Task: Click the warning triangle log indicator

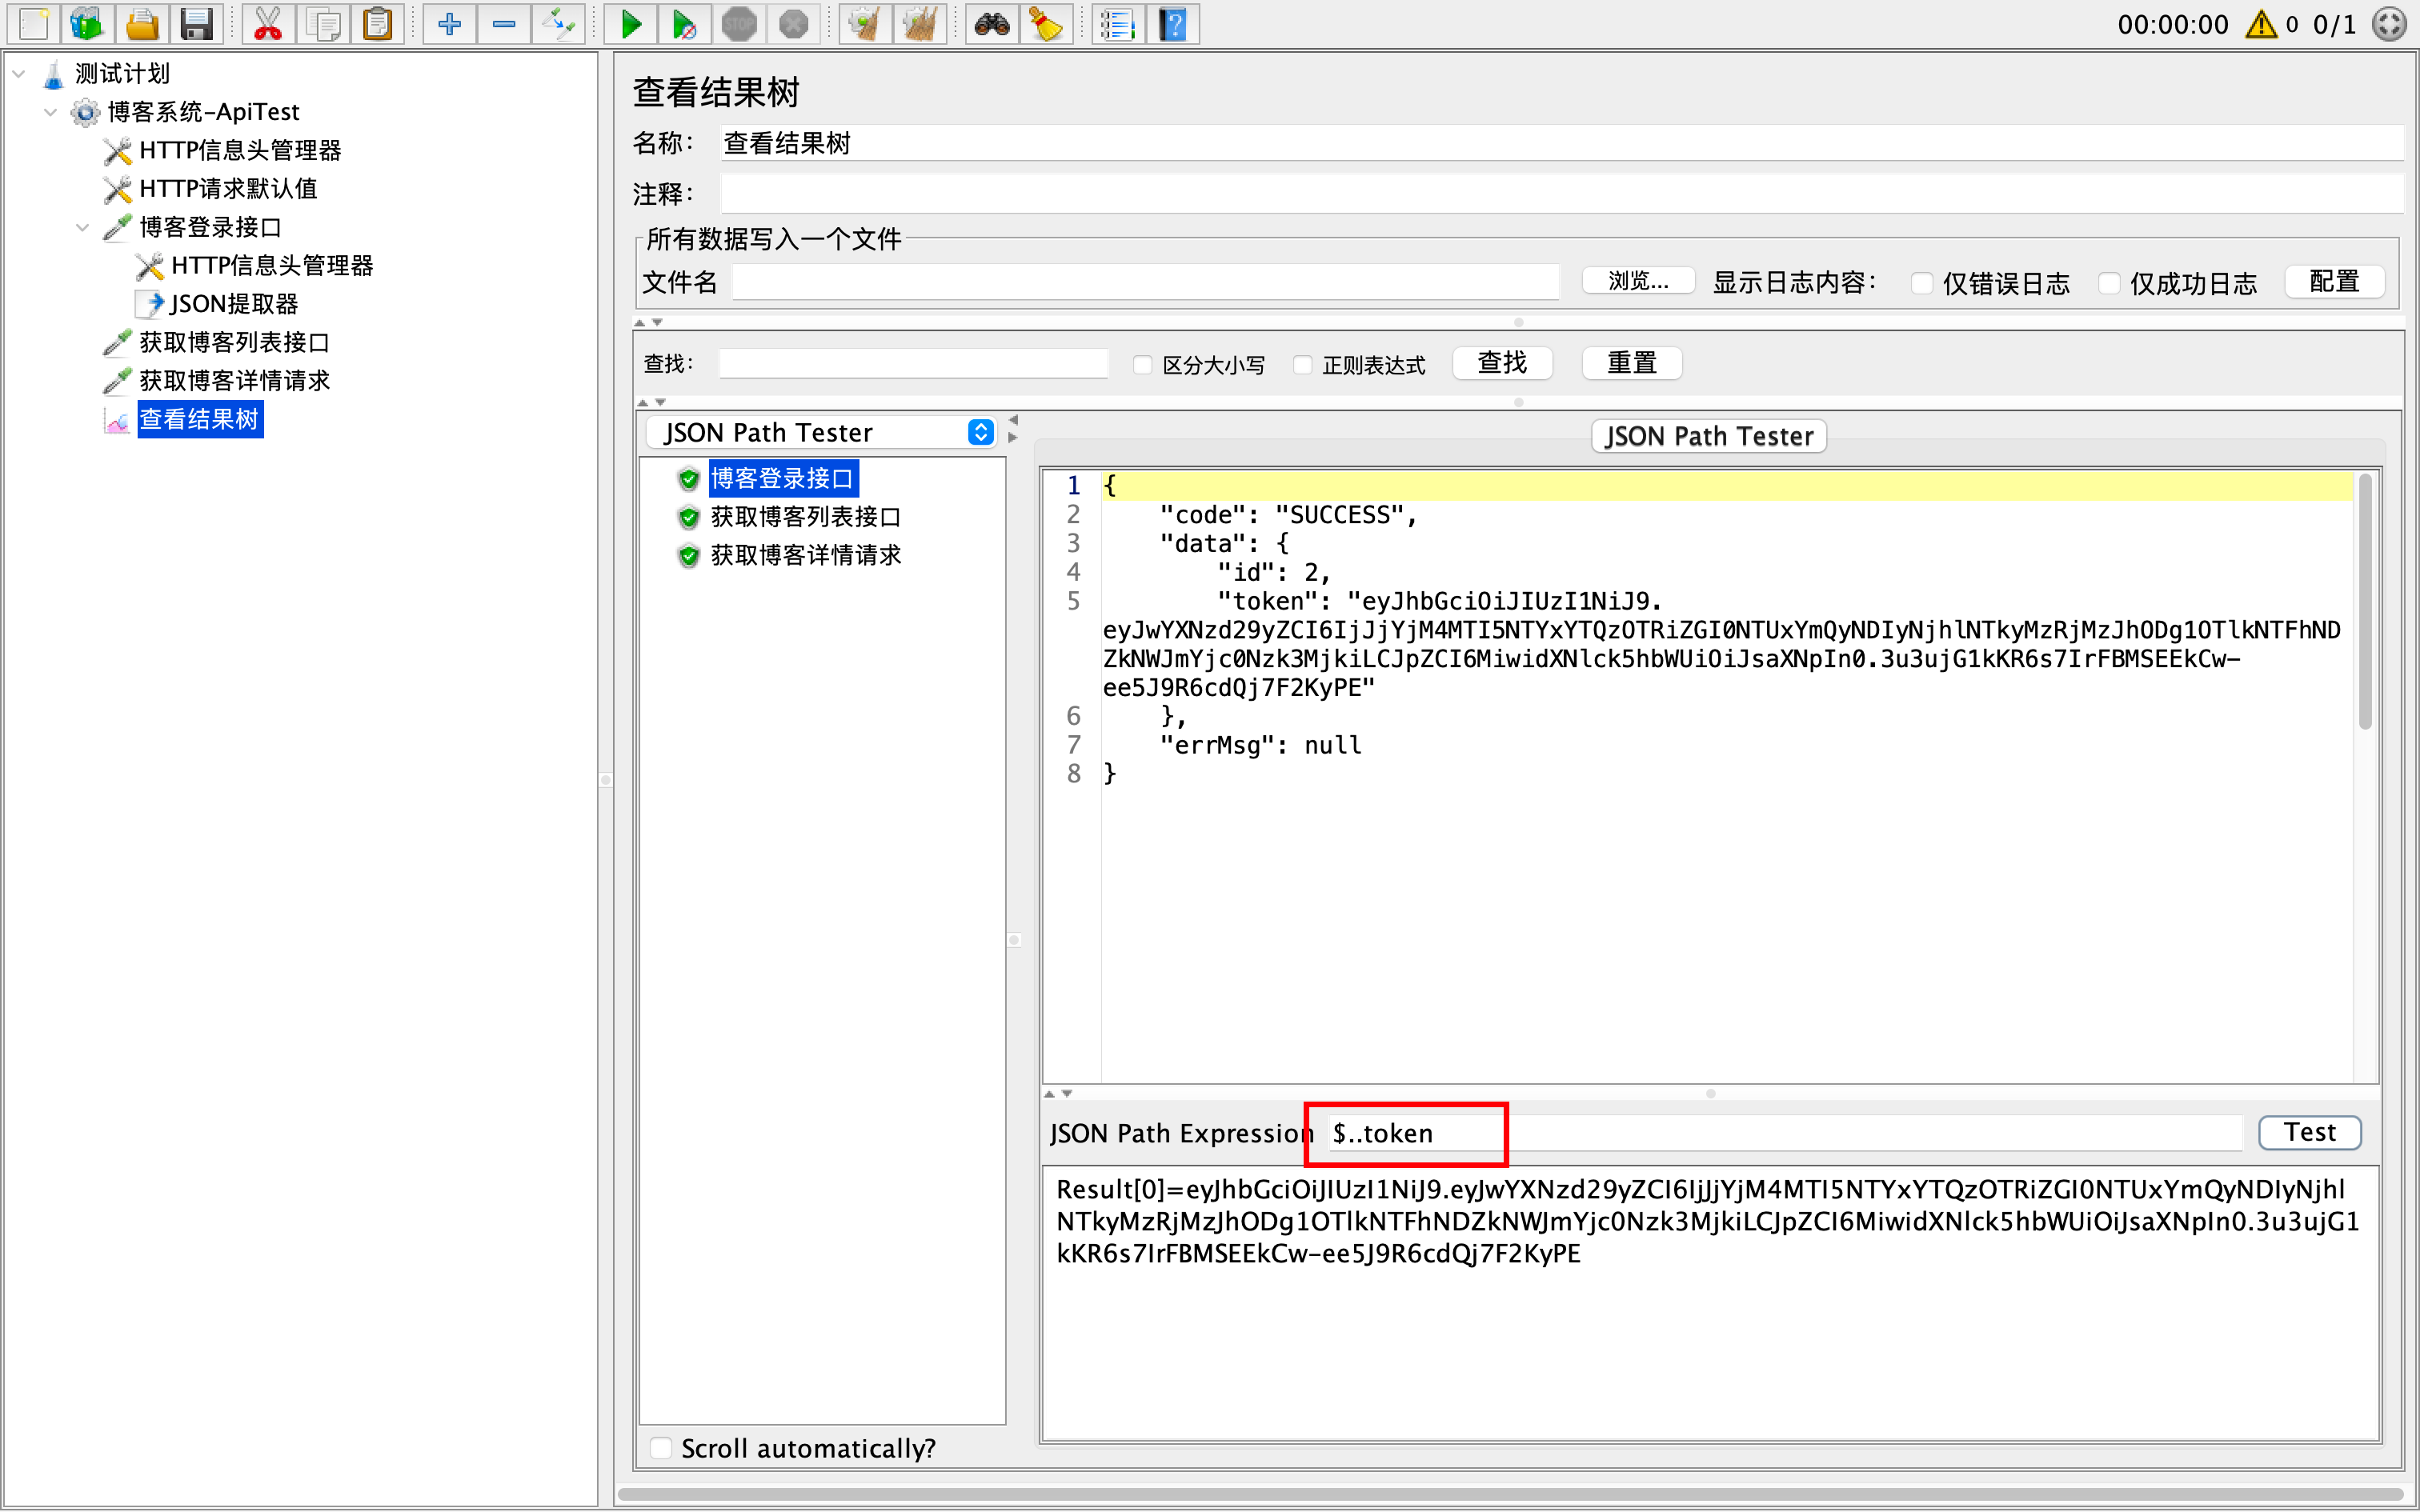Action: point(2260,24)
